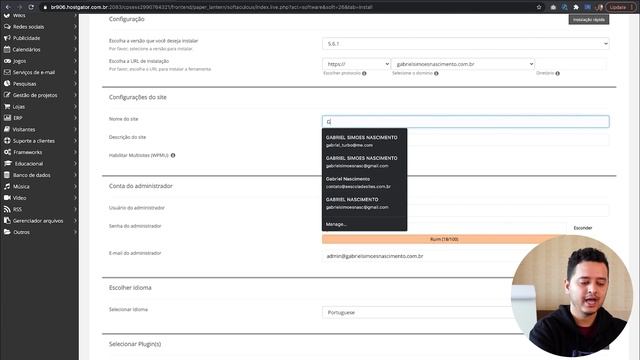640x360 pixels.
Task: Click the Suporte a clientes lifebuoy icon
Action: pos(7,141)
